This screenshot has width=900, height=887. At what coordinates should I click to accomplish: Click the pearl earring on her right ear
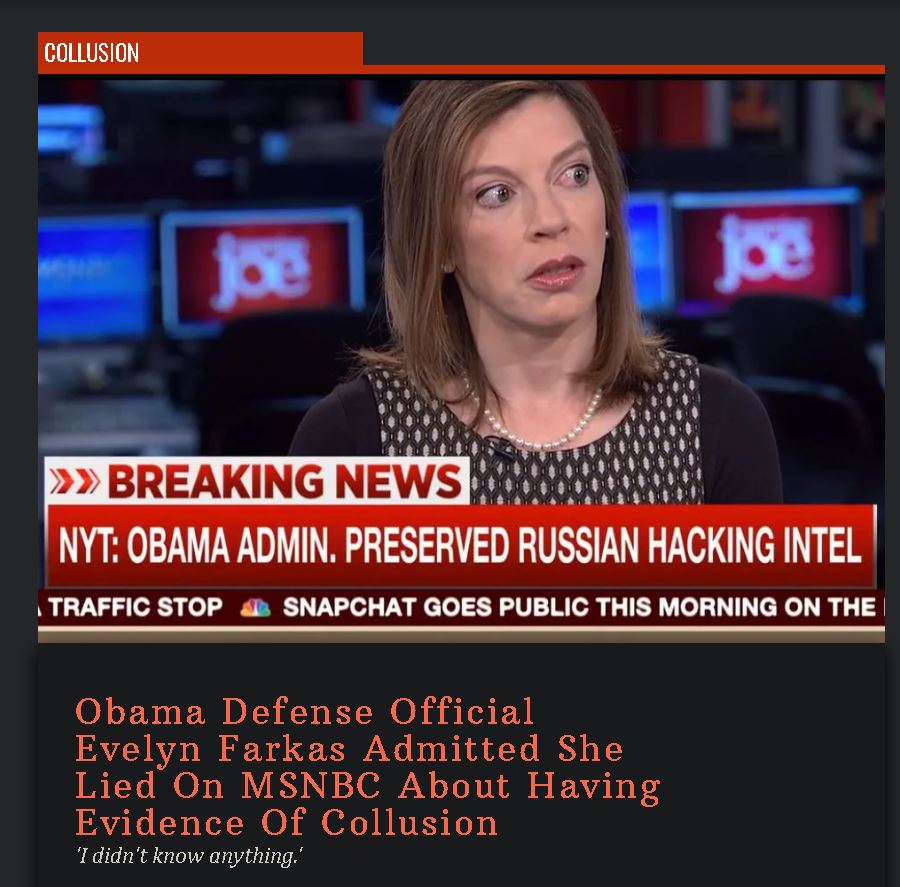447,268
